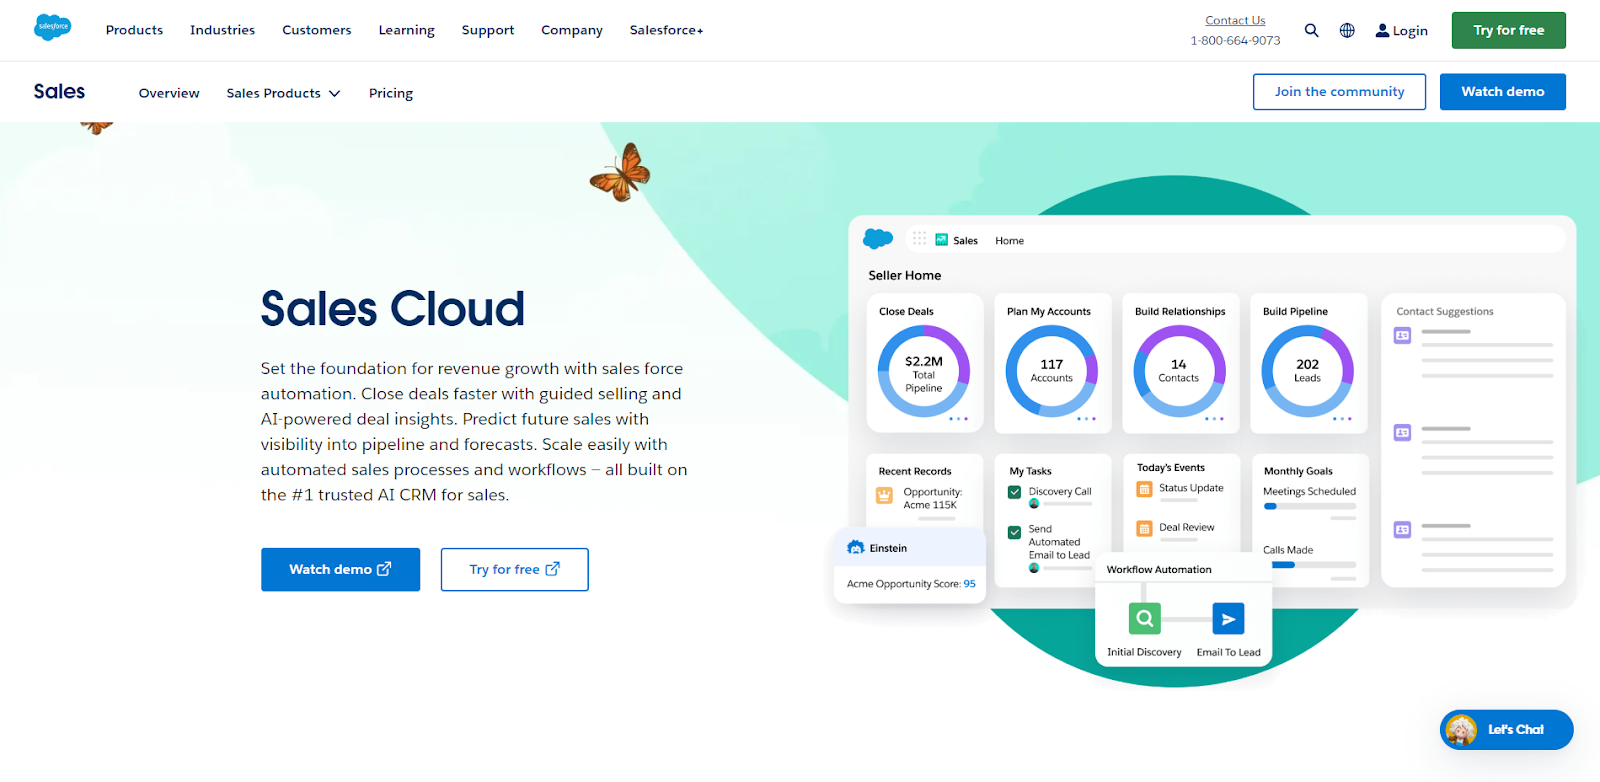1600x782 pixels.
Task: Open the Products menu
Action: click(x=134, y=30)
